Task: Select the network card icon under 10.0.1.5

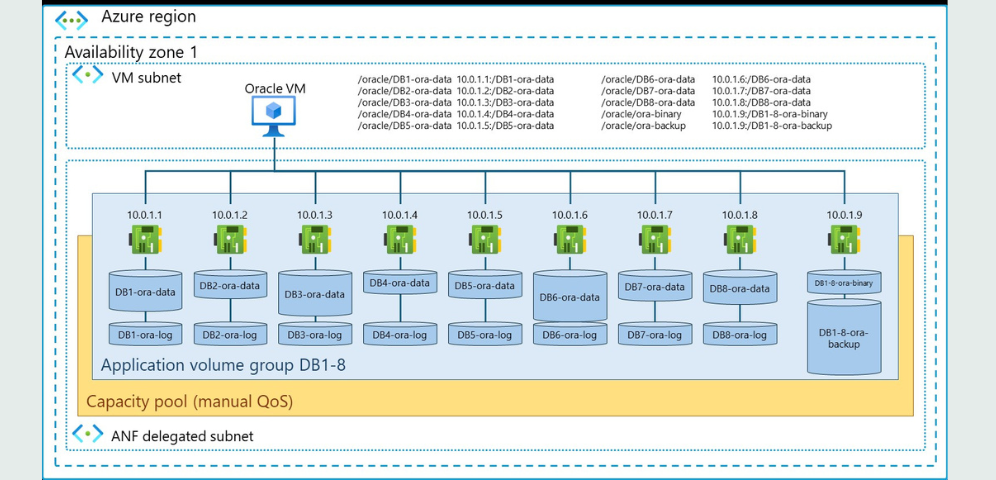Action: point(485,240)
